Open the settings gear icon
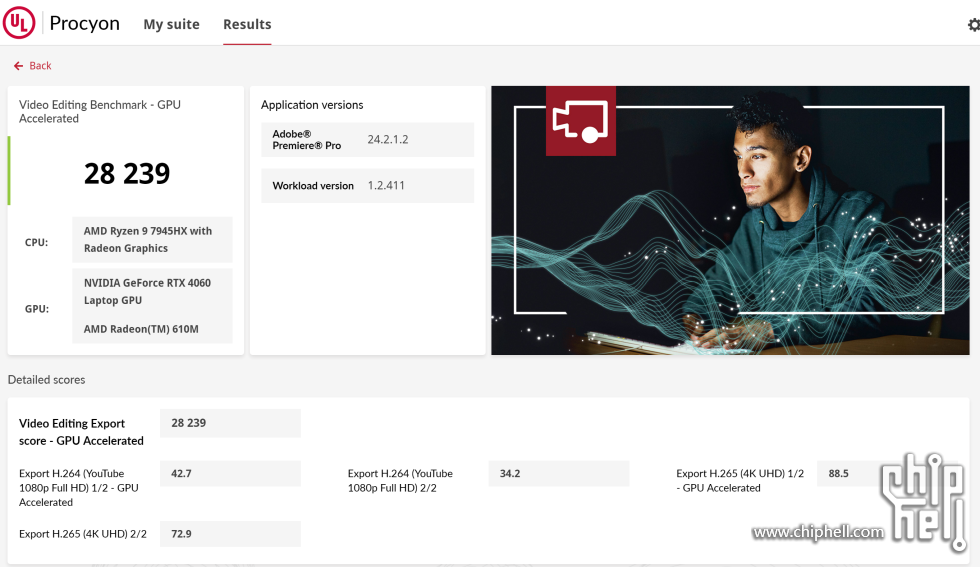Image resolution: width=980 pixels, height=567 pixels. tap(973, 25)
